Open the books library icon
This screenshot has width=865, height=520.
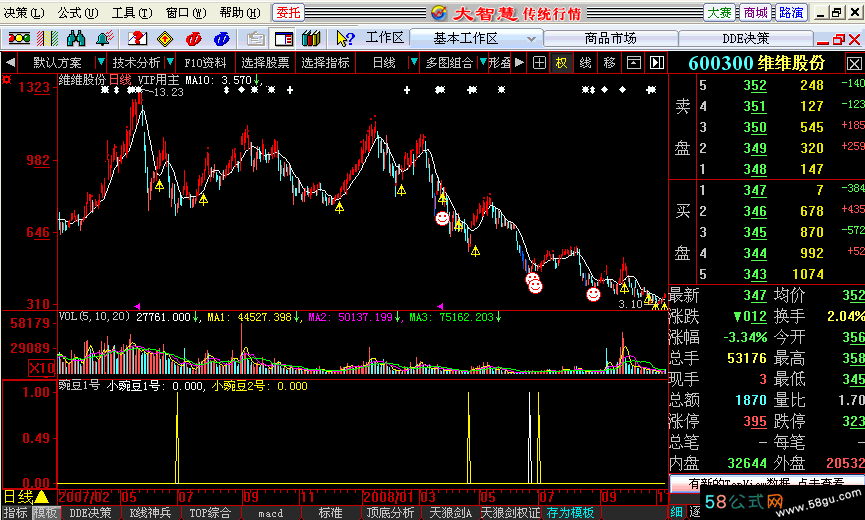point(311,39)
